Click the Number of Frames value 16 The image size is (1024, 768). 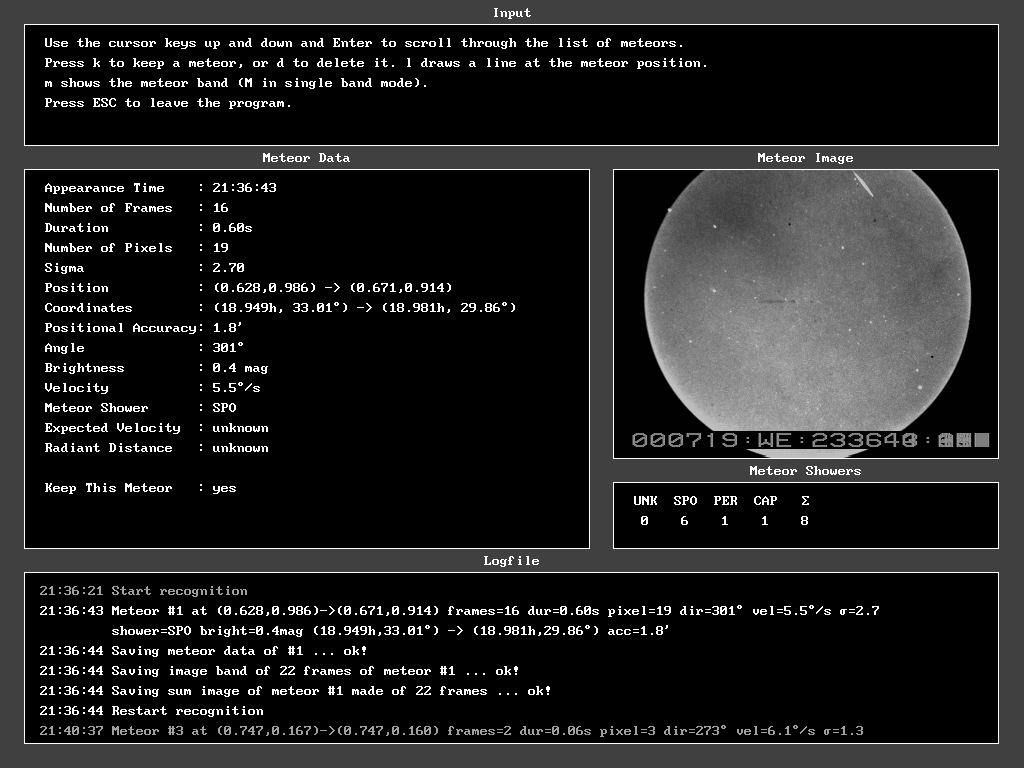220,208
